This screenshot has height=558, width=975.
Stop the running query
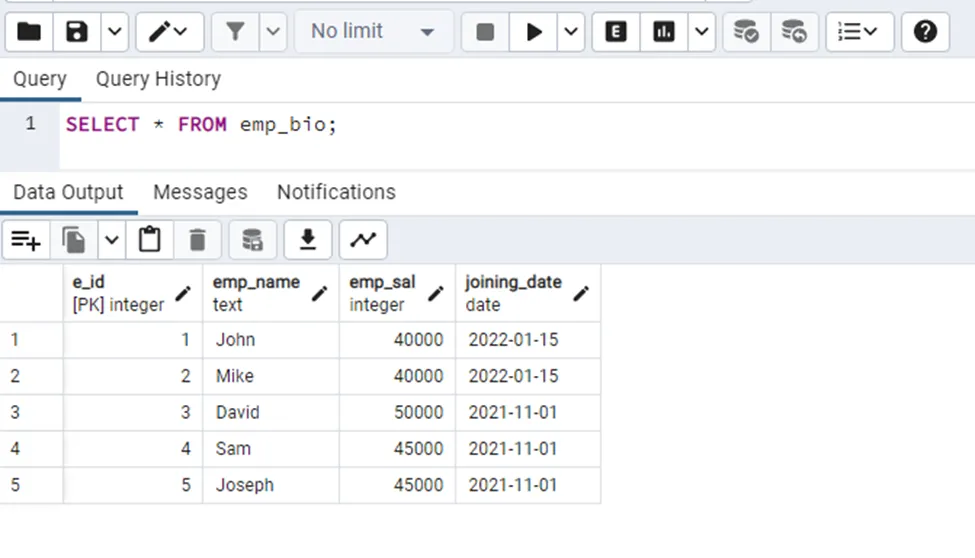(x=485, y=32)
